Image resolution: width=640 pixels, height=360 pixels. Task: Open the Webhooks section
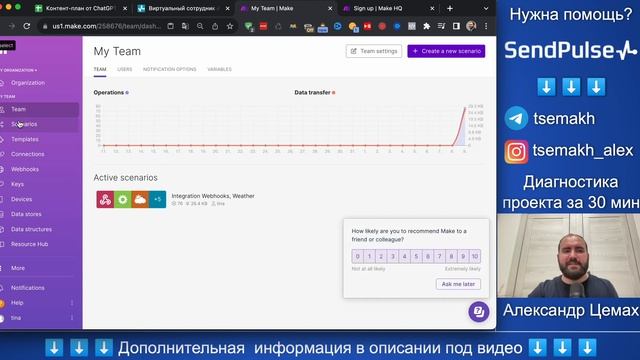(x=24, y=169)
